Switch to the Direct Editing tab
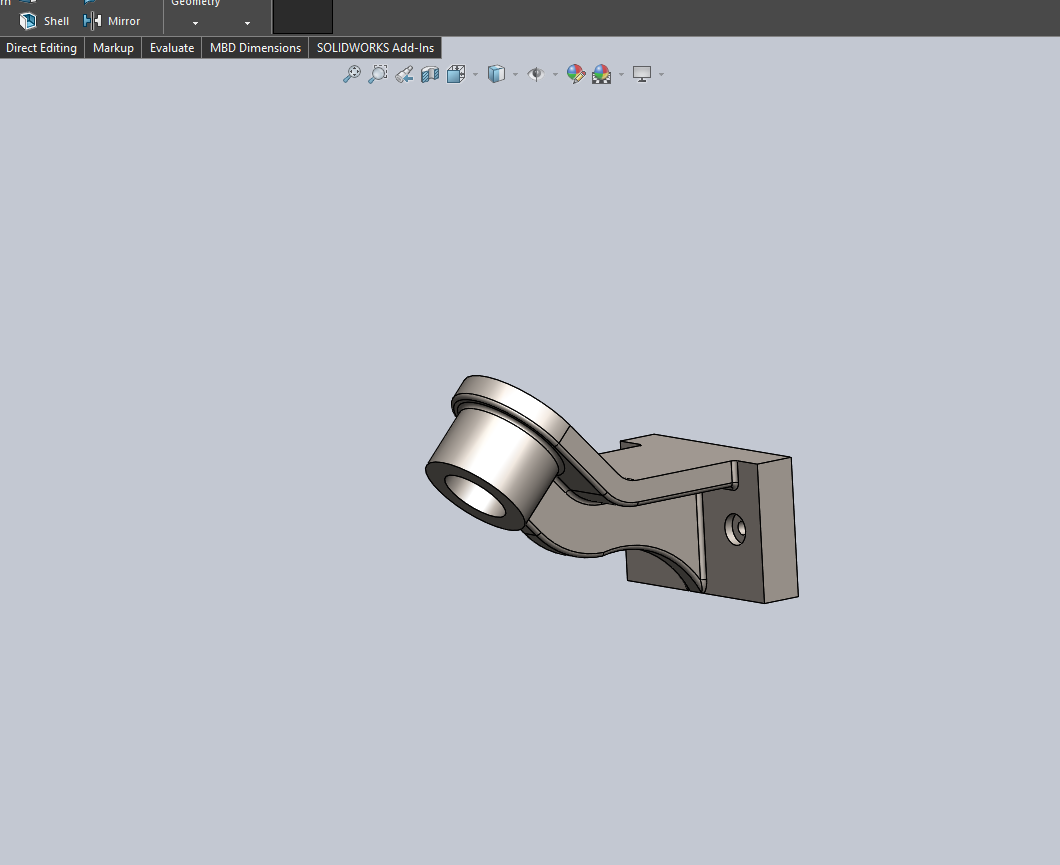 click(41, 47)
